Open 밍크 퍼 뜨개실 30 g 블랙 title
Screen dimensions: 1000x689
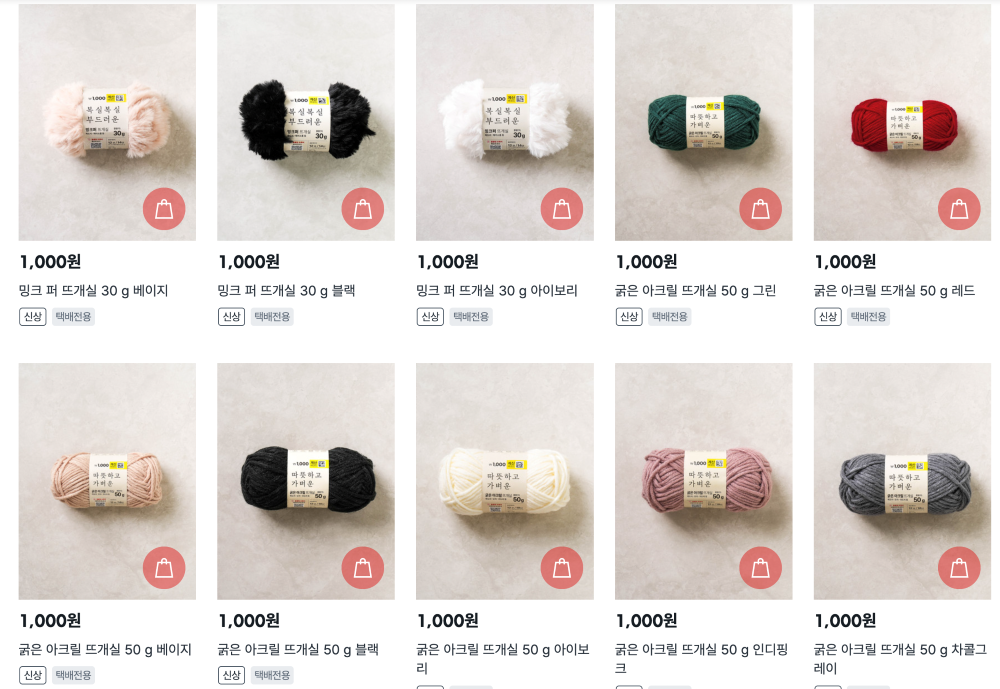click(286, 291)
